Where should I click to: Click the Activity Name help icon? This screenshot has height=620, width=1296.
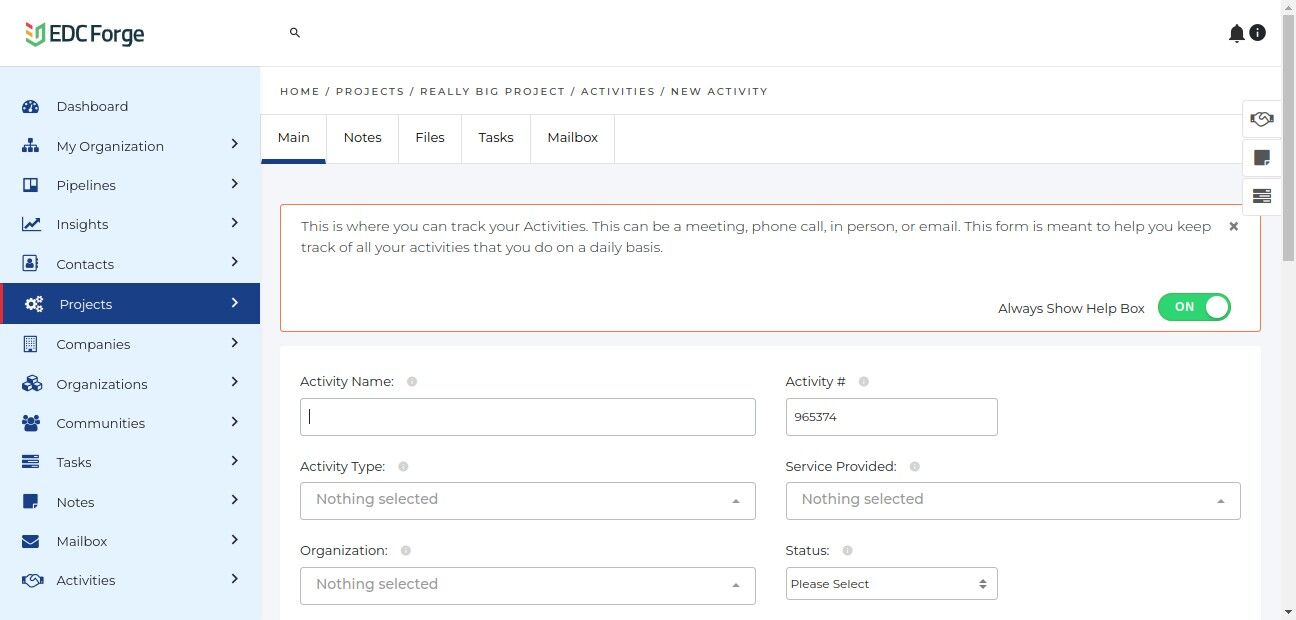point(412,382)
